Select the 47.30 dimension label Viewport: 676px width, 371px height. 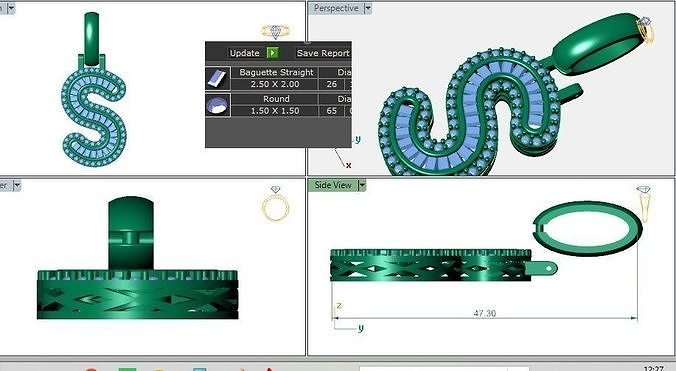pyautogui.click(x=485, y=313)
